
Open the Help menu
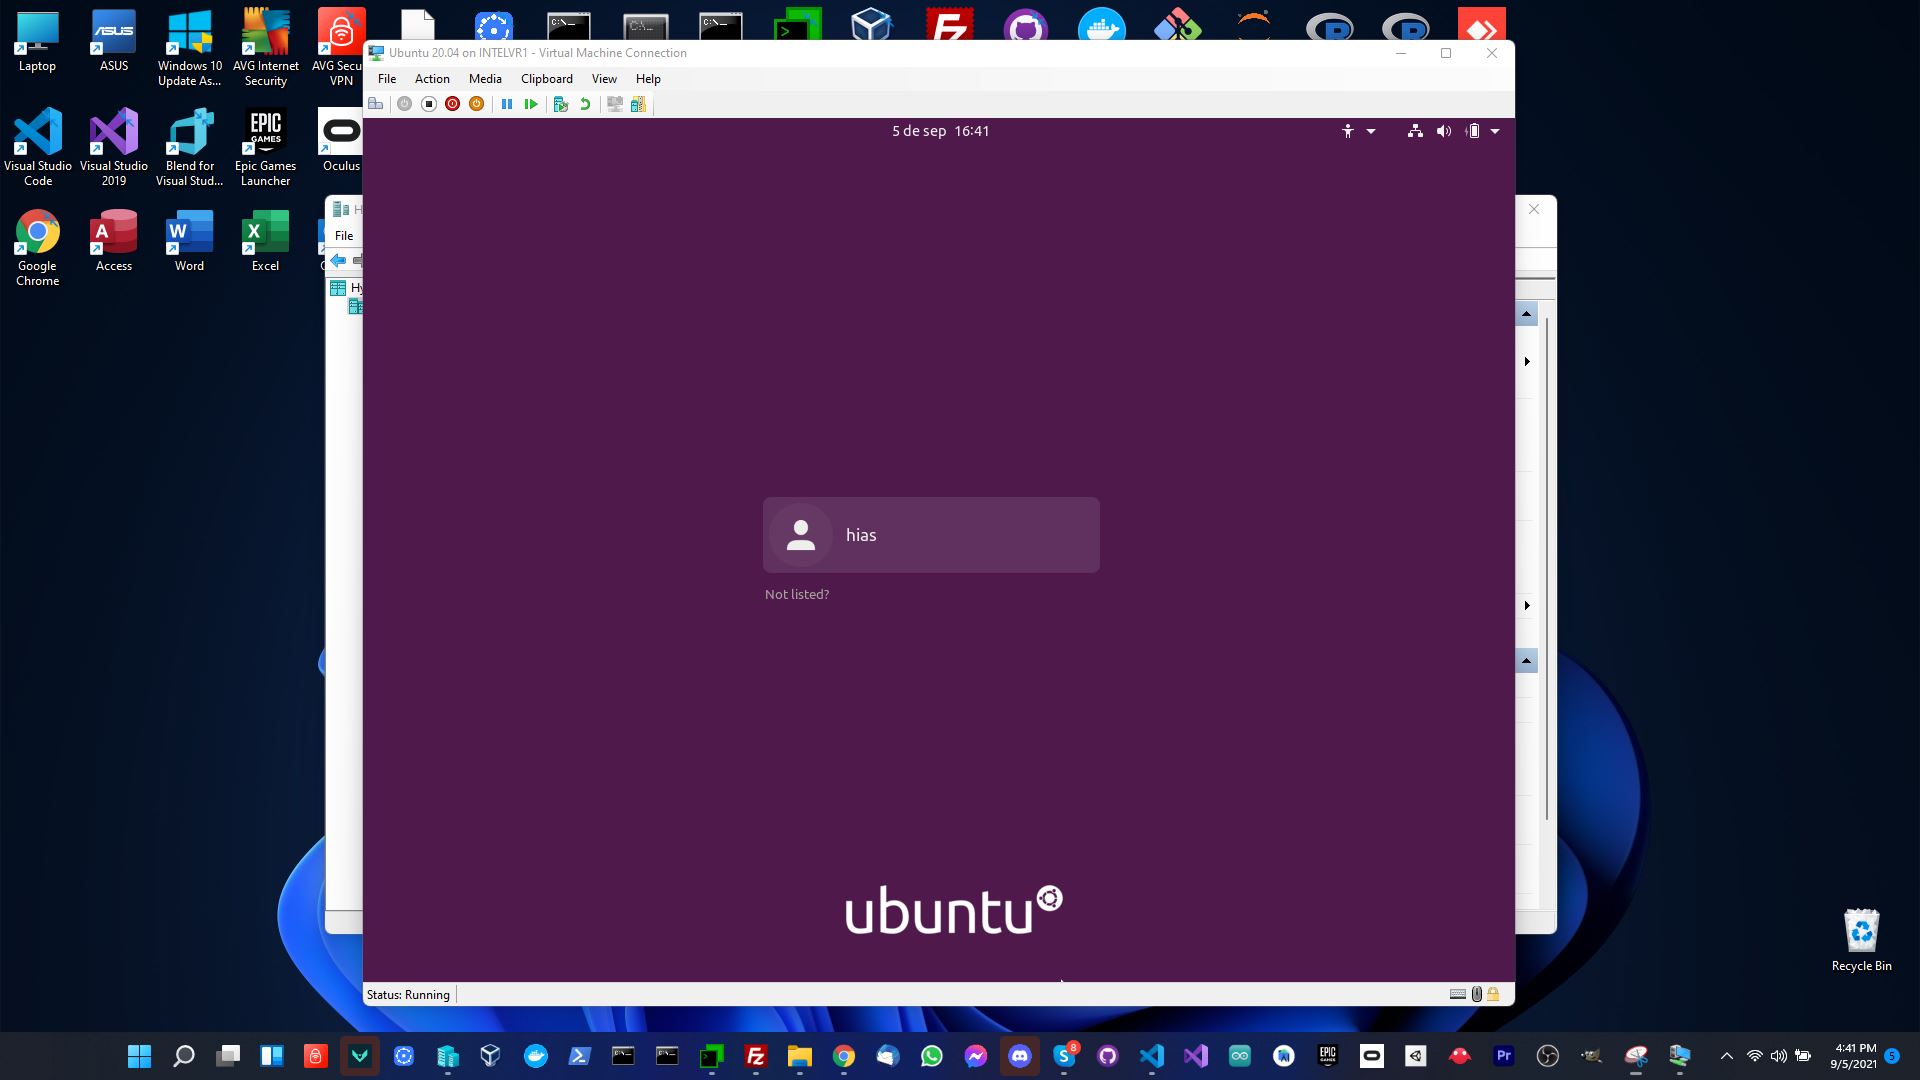[x=648, y=79]
